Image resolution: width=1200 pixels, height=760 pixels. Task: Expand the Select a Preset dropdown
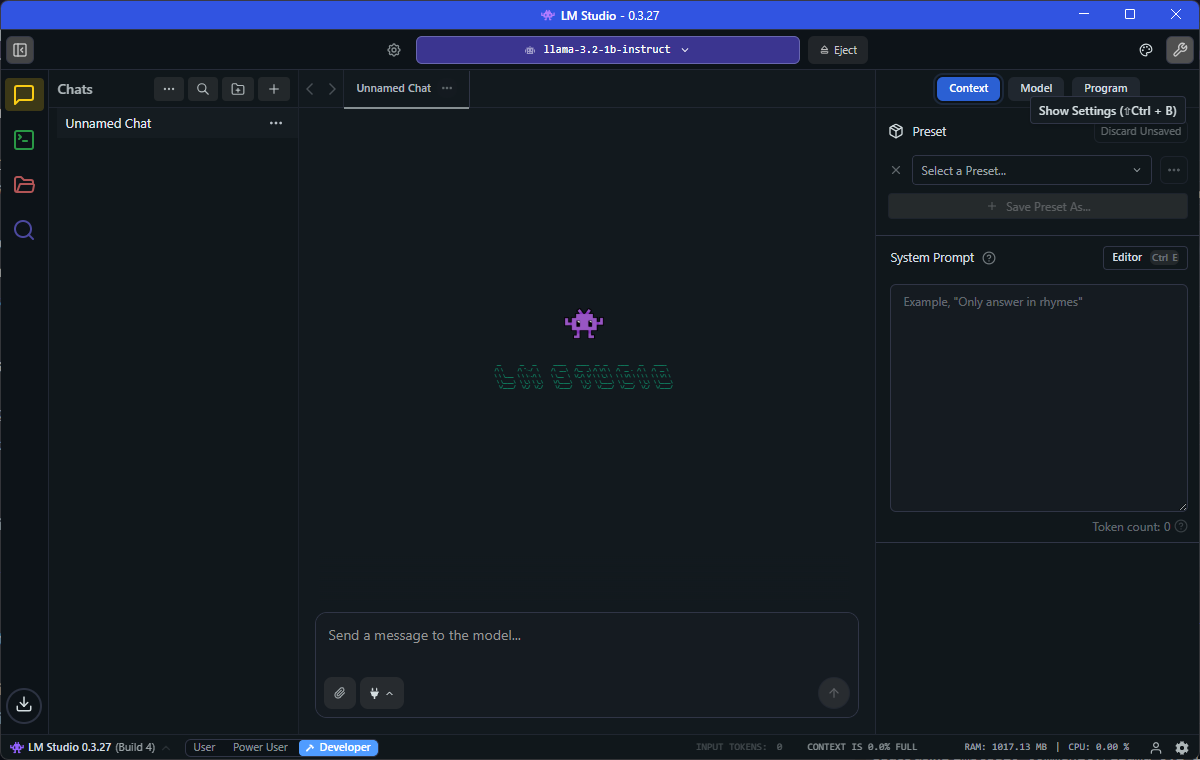pyautogui.click(x=1031, y=170)
